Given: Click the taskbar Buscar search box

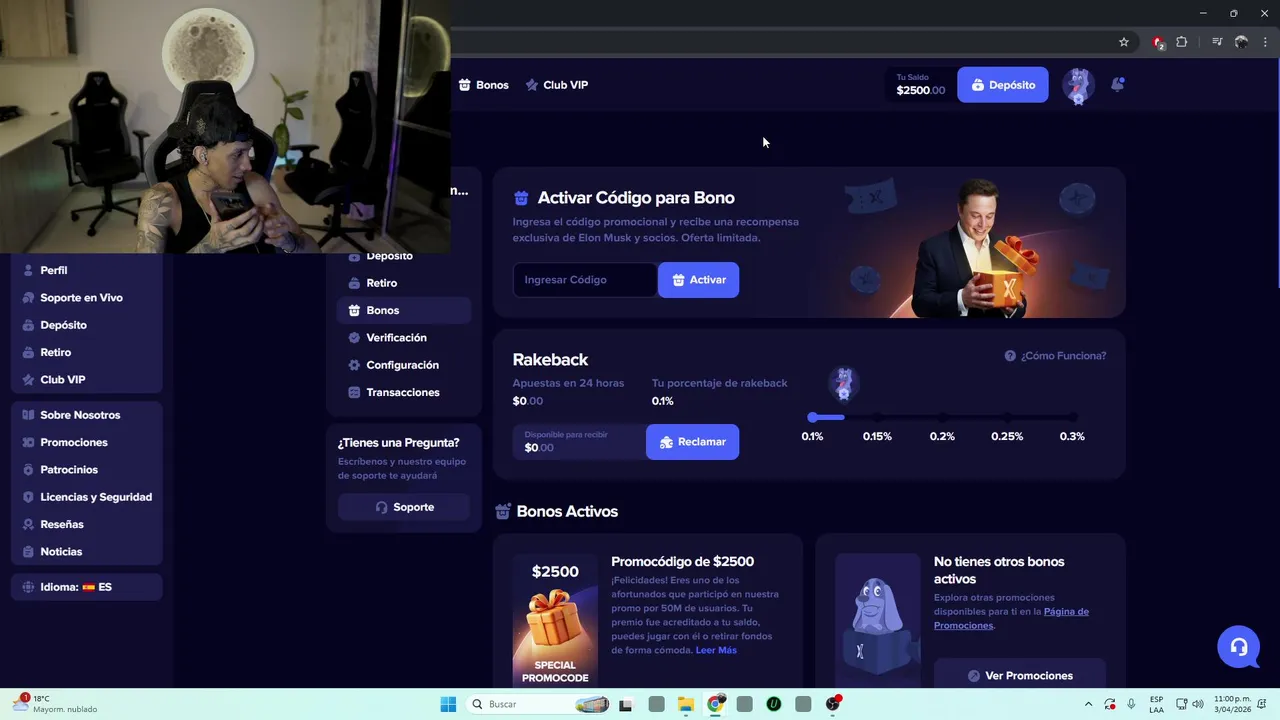Looking at the screenshot, I should point(538,704).
